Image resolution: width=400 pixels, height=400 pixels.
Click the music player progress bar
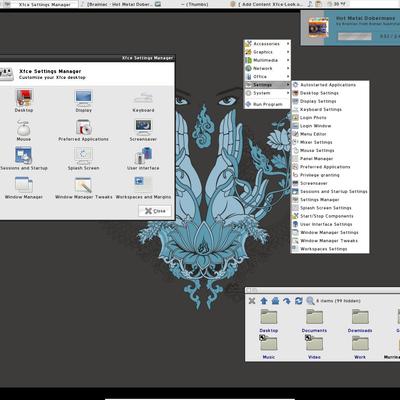point(355,36)
